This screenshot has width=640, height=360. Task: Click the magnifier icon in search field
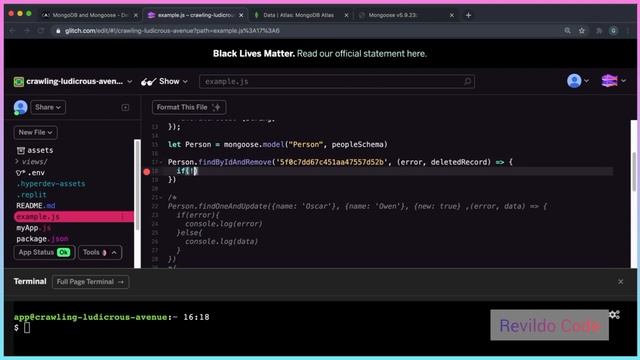pos(467,81)
